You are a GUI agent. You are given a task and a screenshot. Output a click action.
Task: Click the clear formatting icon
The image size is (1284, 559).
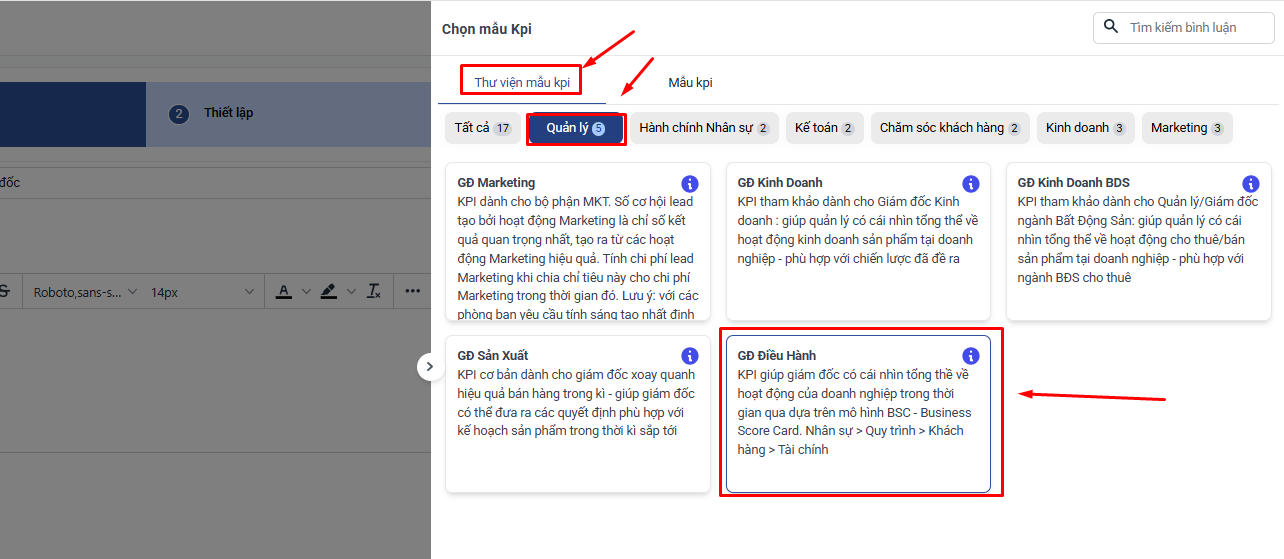tap(374, 292)
